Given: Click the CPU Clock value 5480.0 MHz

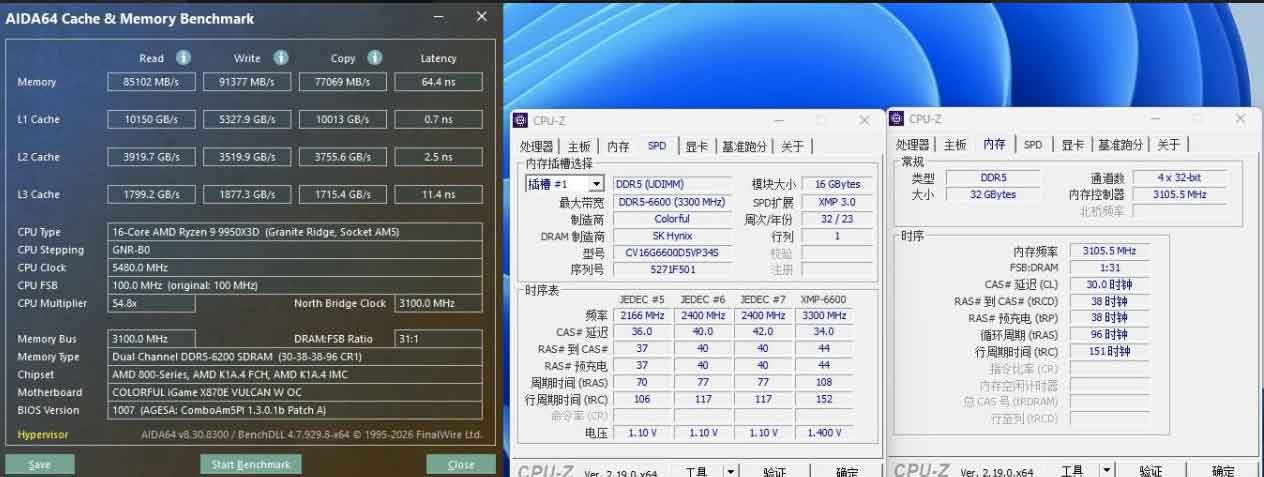Looking at the screenshot, I should (x=296, y=268).
